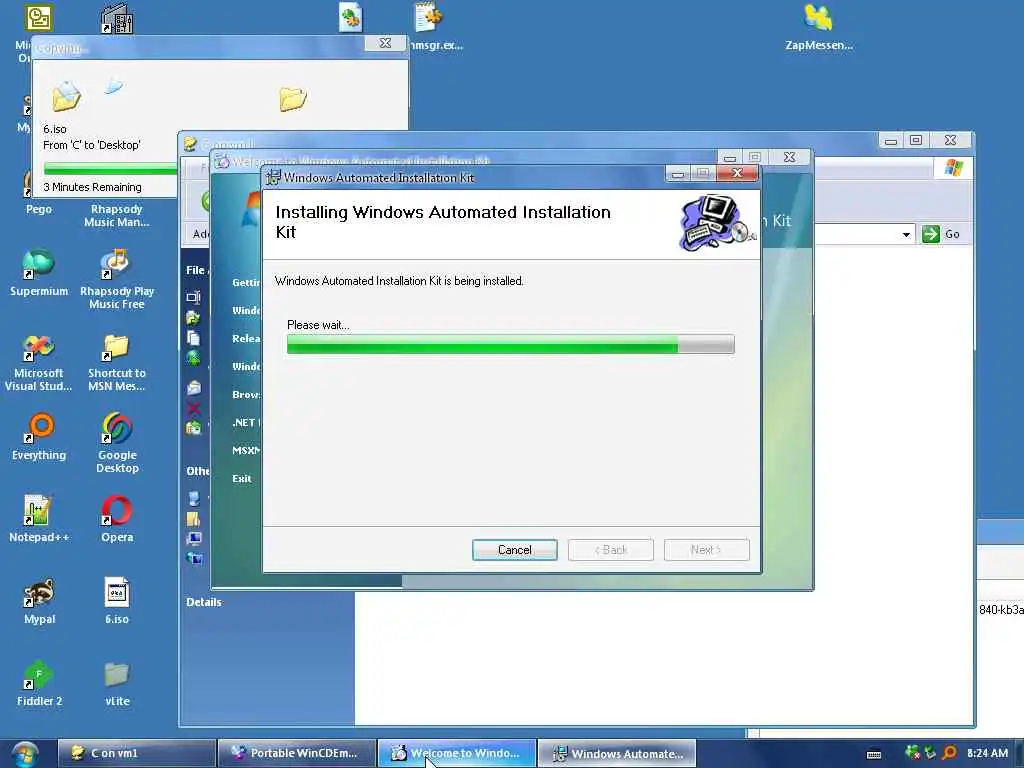Select the 840-kb3a file item in Explorer
Image resolution: width=1024 pixels, height=768 pixels.
[1000, 609]
